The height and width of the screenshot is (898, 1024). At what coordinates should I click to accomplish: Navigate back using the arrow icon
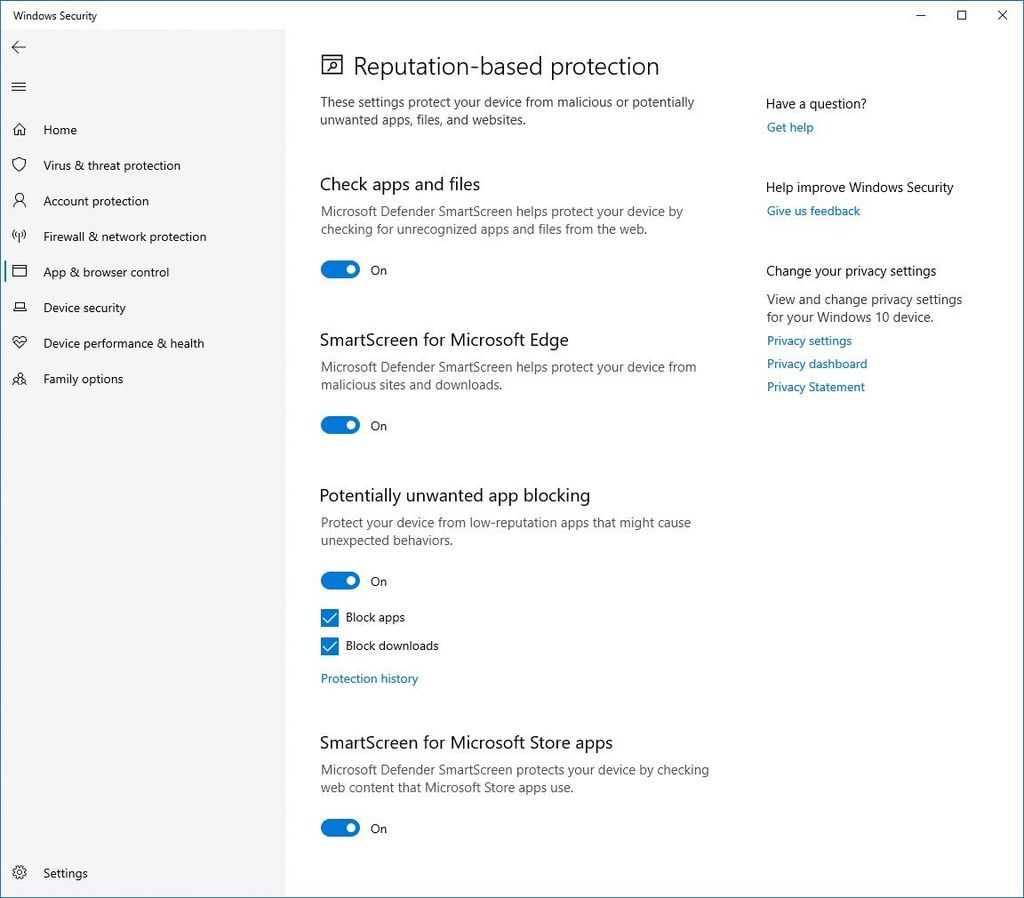pyautogui.click(x=18, y=46)
